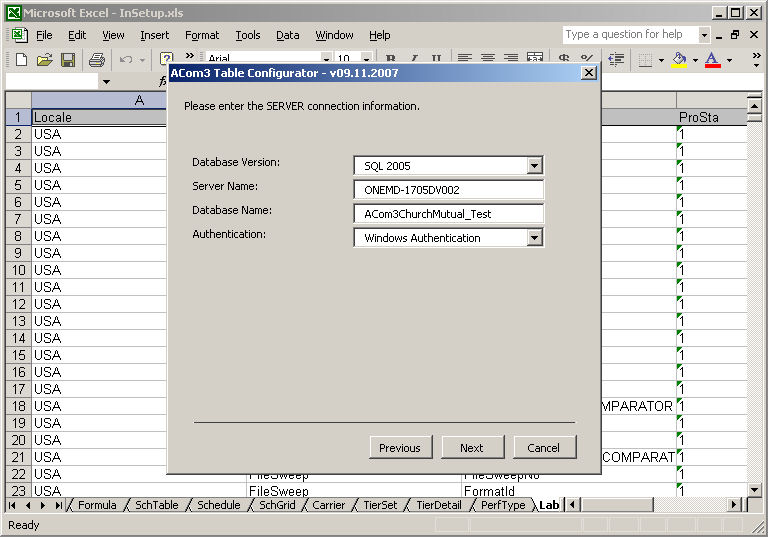Open the Fill Color dropdown arrow
Viewport: 768px width, 537px height.
click(695, 60)
